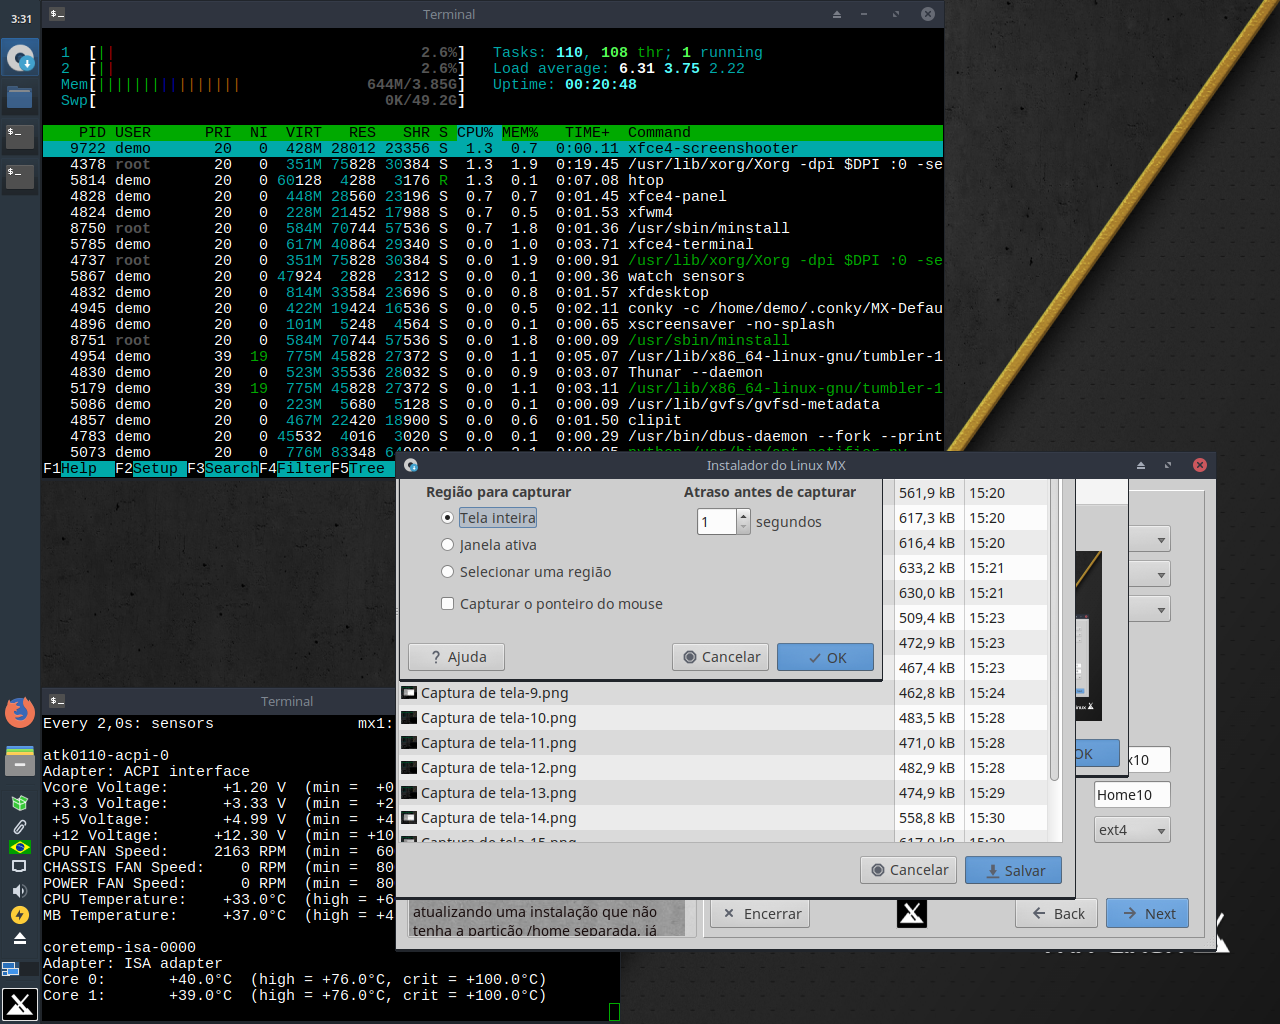Screen dimensions: 1280x1024
Task: Select the xfce4-panel process row in htop
Action: tap(493, 196)
